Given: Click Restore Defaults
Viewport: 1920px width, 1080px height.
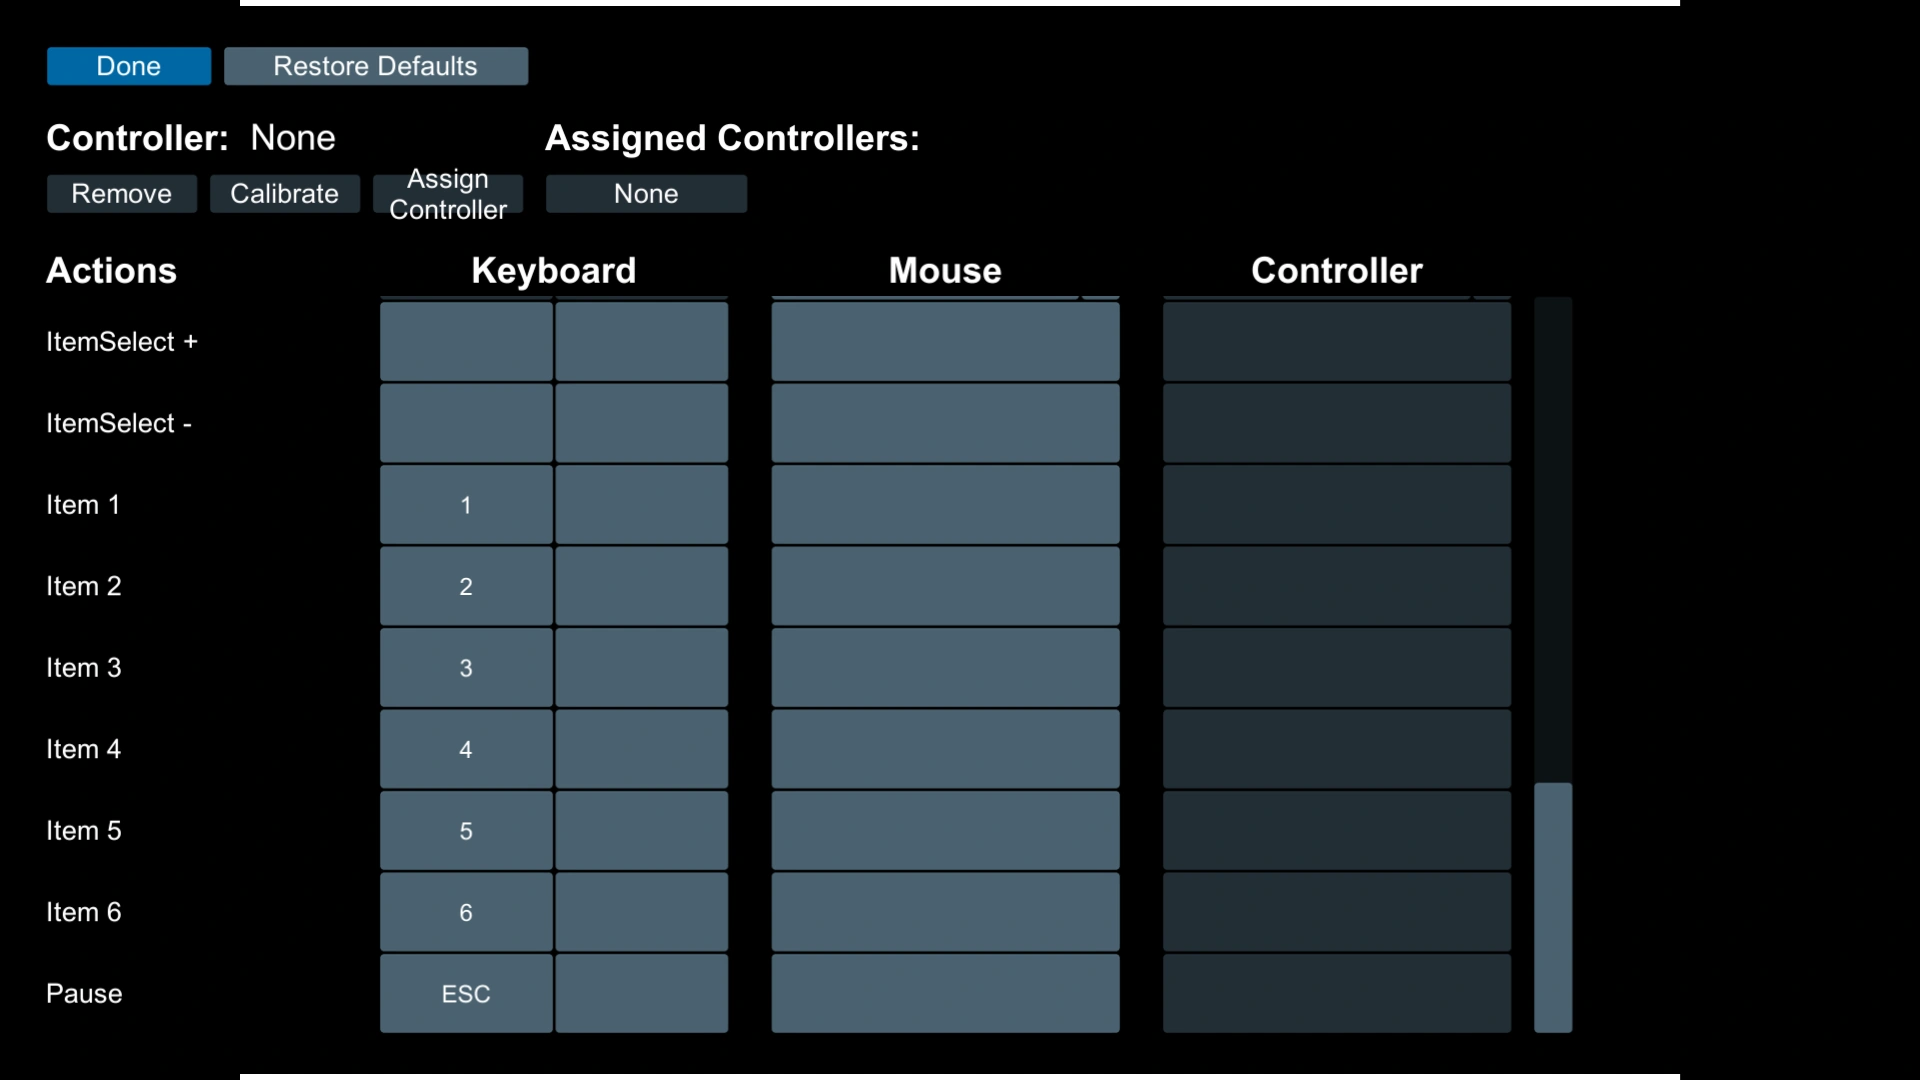Looking at the screenshot, I should point(376,66).
